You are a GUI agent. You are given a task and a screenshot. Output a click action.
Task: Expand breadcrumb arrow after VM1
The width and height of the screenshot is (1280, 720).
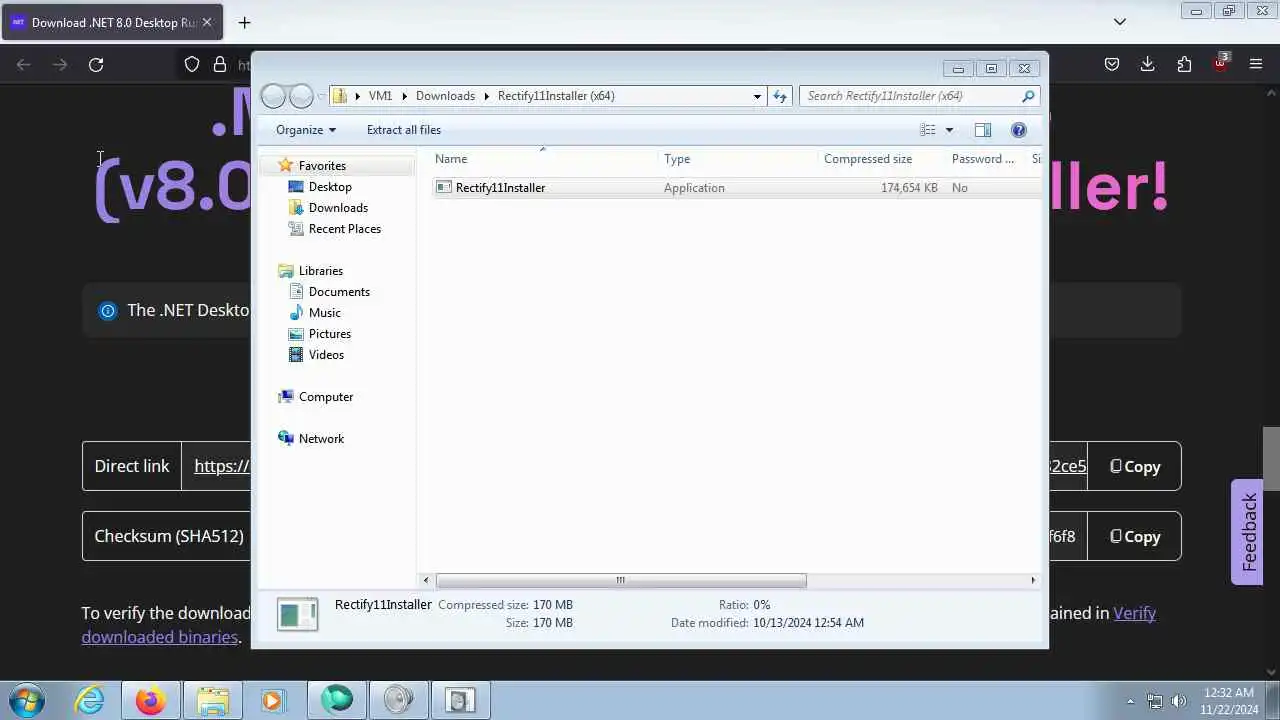[405, 96]
